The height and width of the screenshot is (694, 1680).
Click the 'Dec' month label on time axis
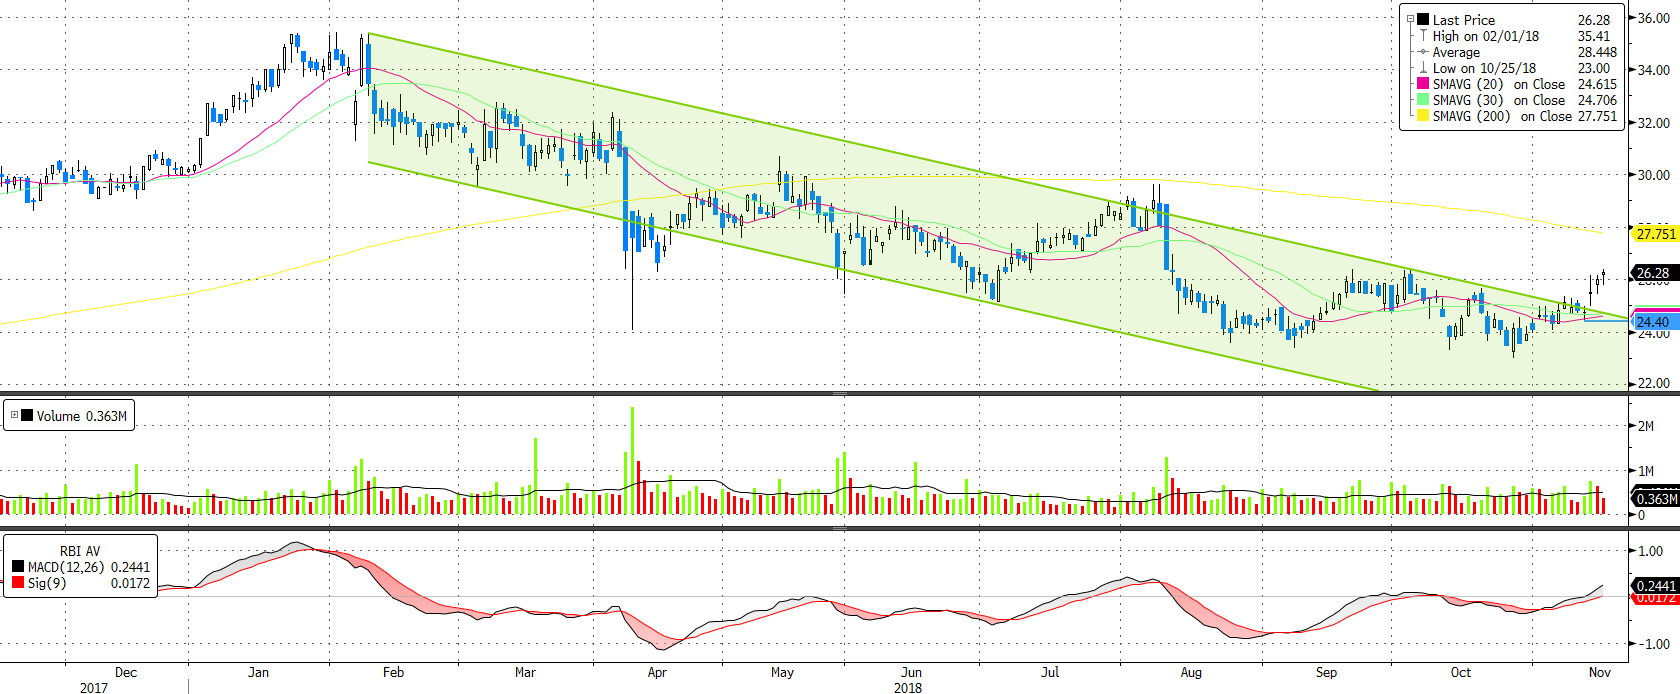[x=126, y=672]
